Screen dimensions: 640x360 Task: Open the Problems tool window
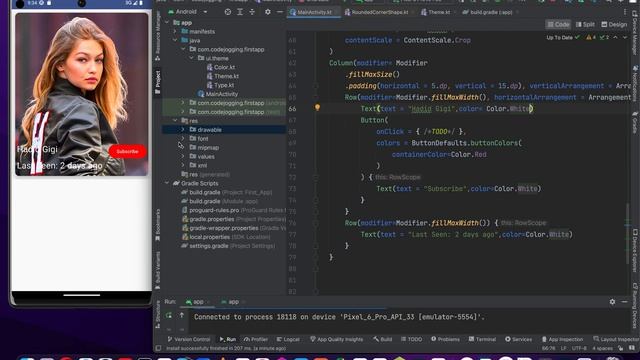coord(445,339)
